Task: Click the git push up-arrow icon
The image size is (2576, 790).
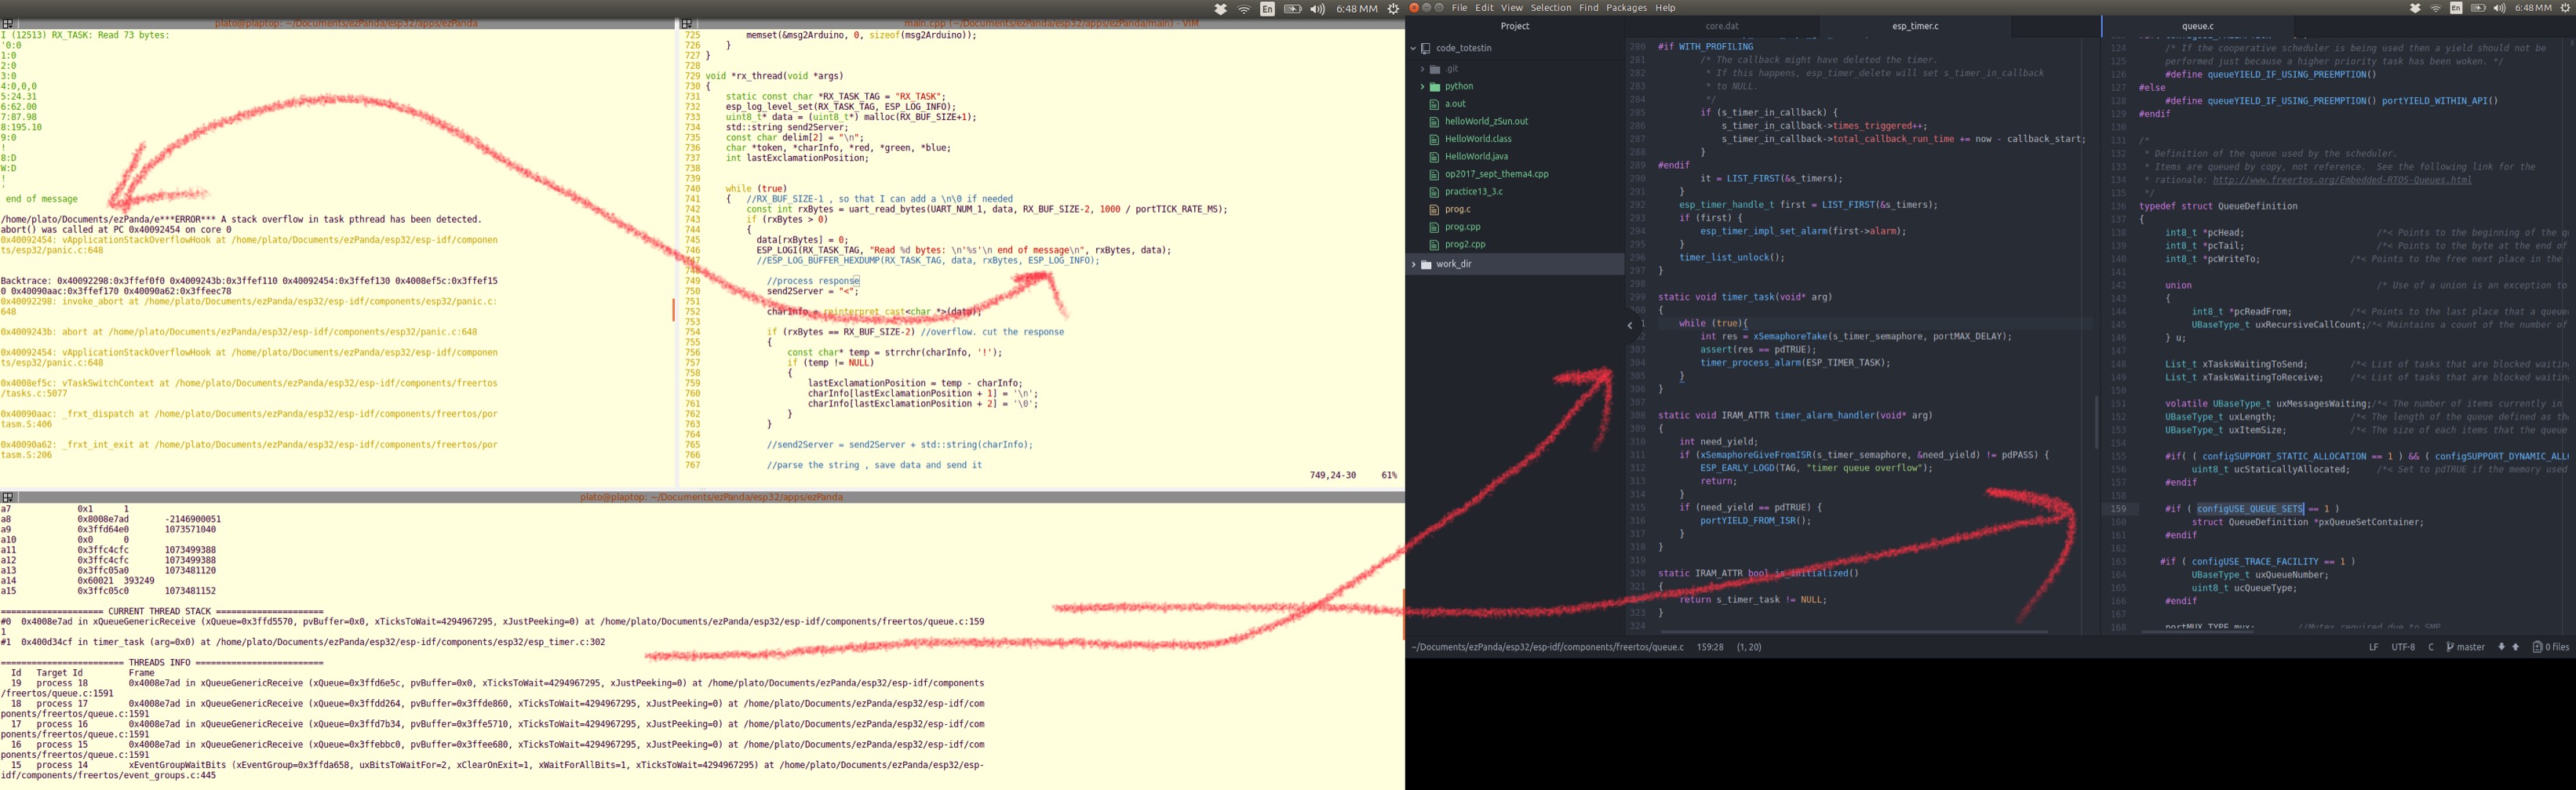Action: pyautogui.click(x=2516, y=647)
